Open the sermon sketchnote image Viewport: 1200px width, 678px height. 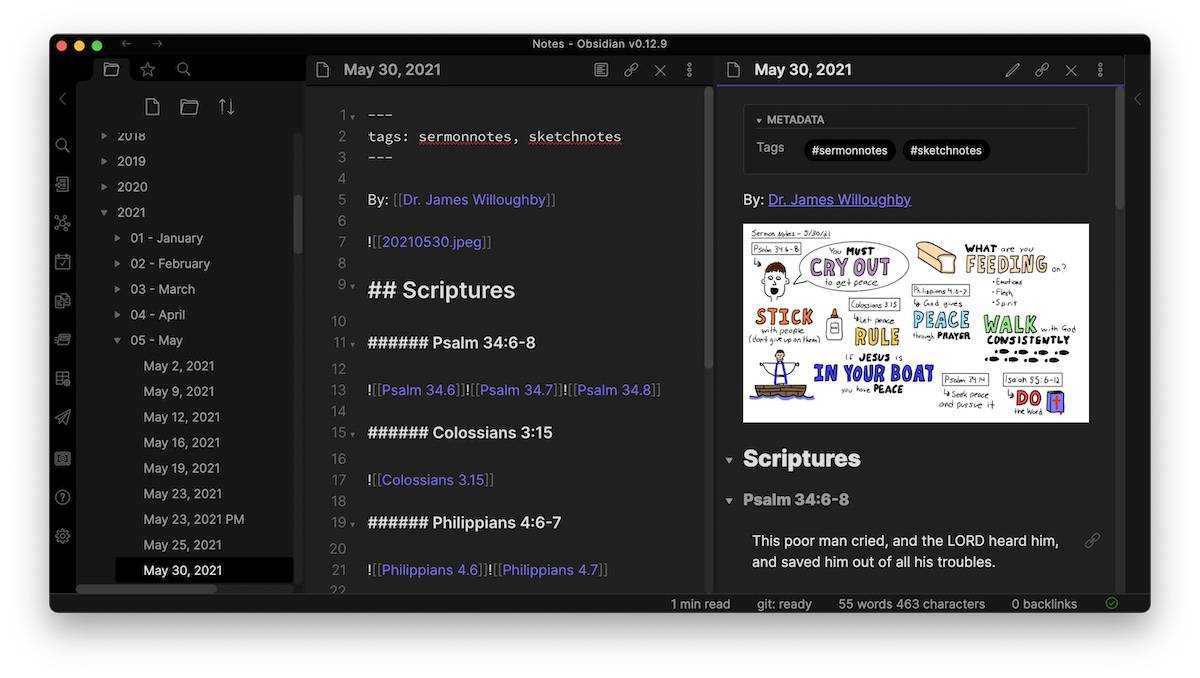pos(916,323)
